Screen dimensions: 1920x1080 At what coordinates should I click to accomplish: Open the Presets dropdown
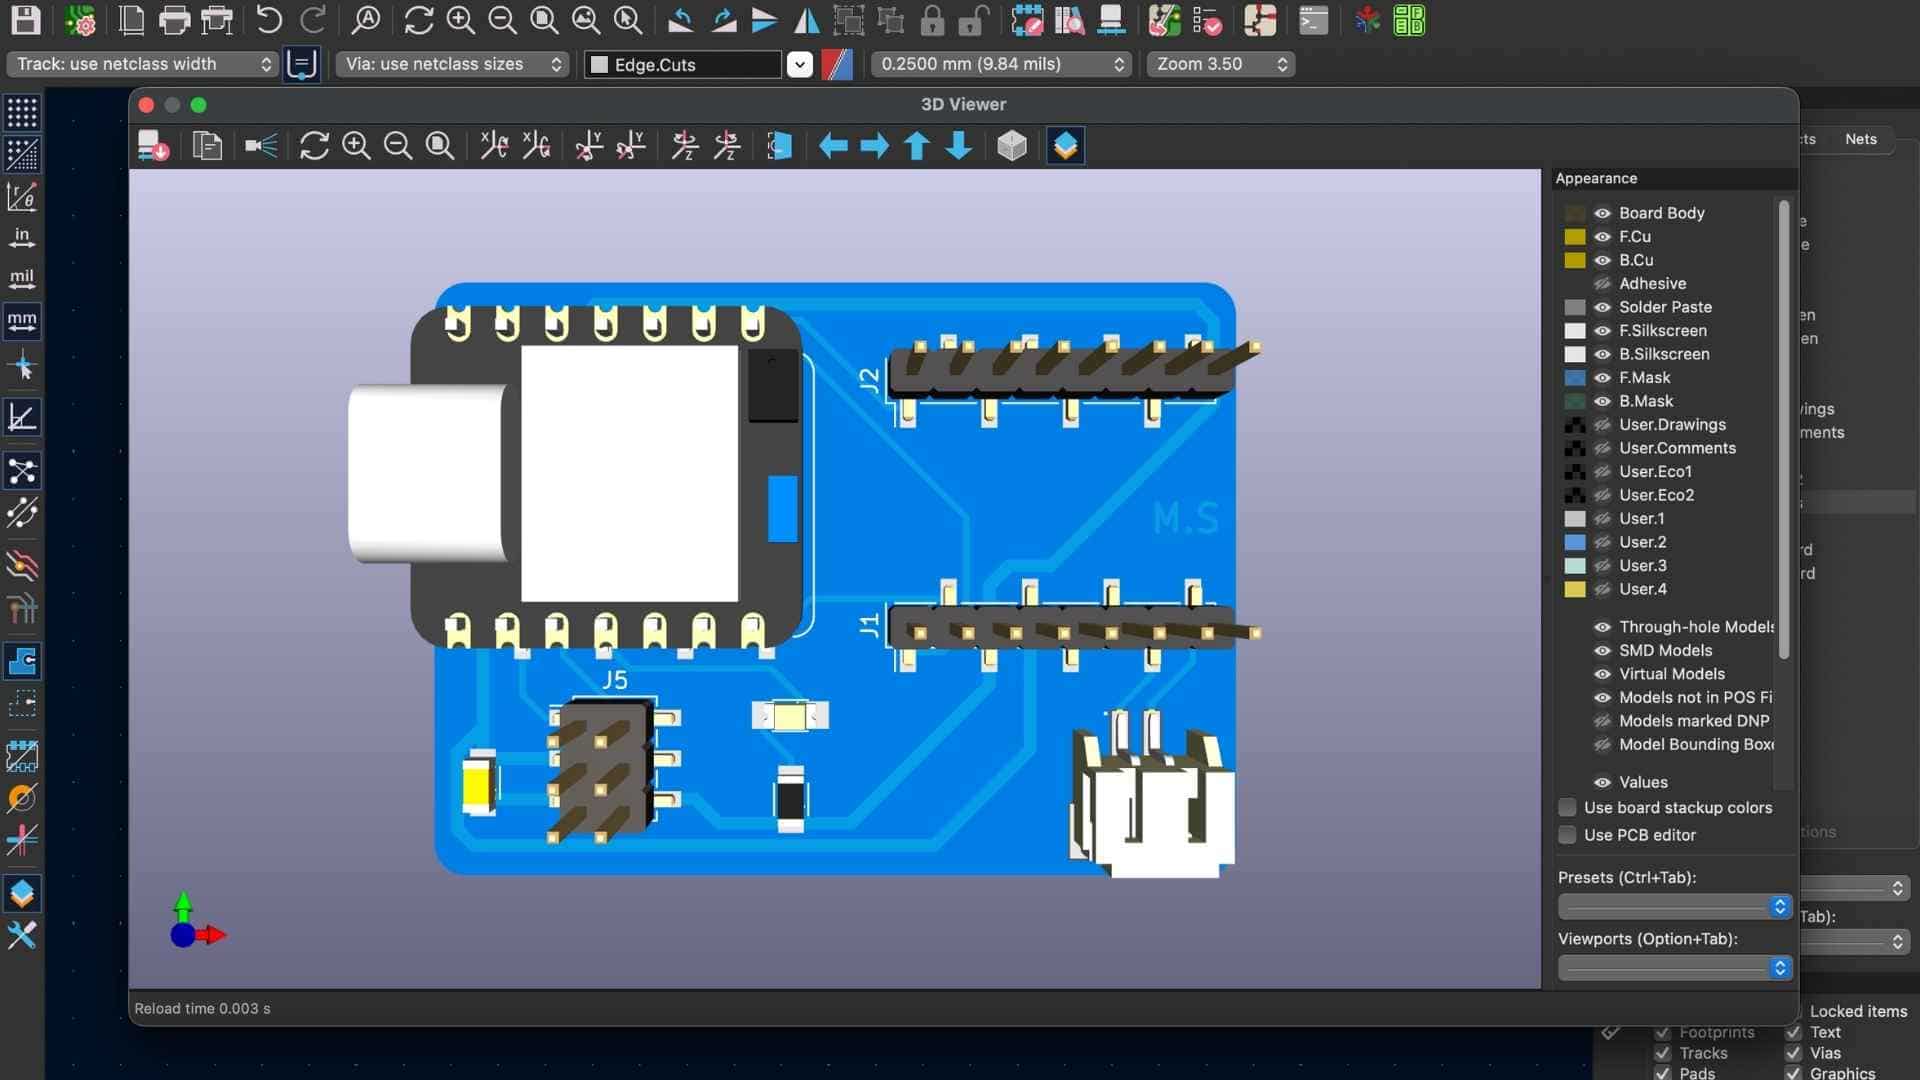pyautogui.click(x=1674, y=907)
